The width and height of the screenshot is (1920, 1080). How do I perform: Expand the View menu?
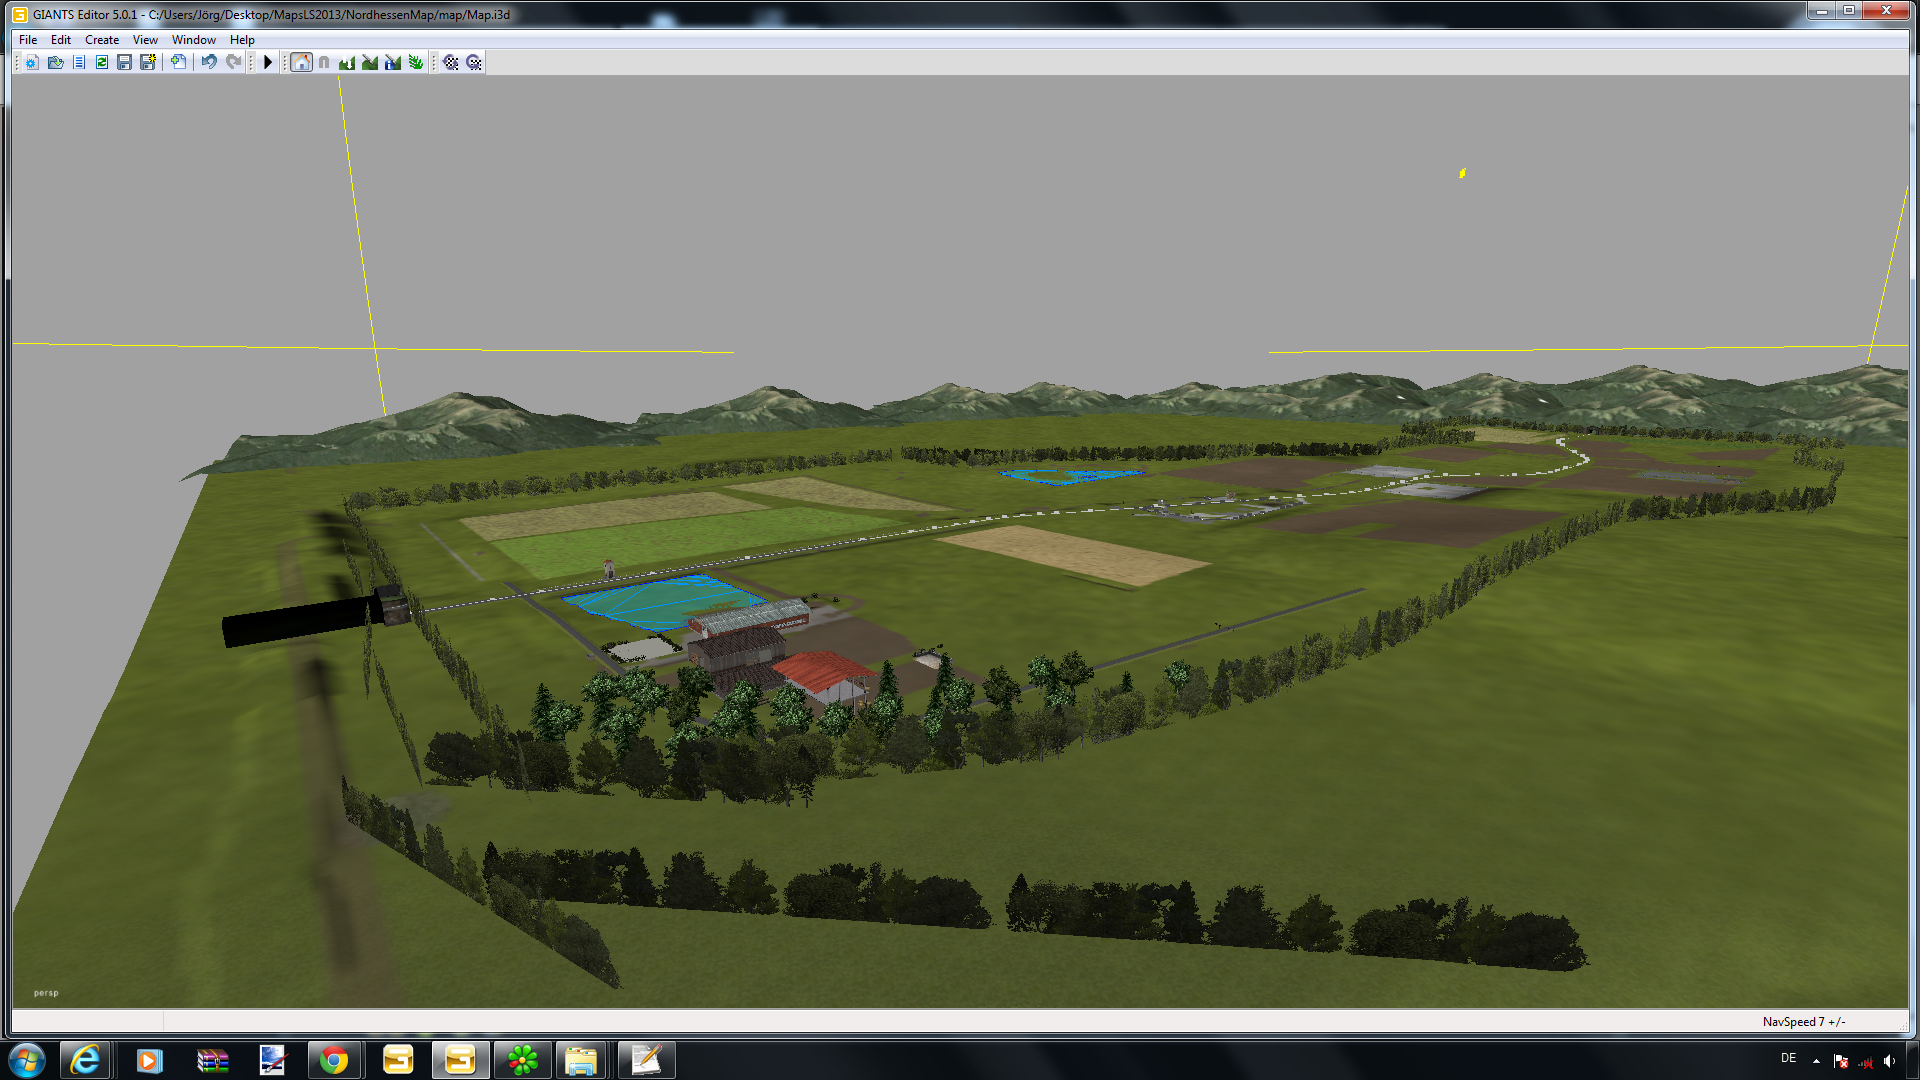[145, 40]
